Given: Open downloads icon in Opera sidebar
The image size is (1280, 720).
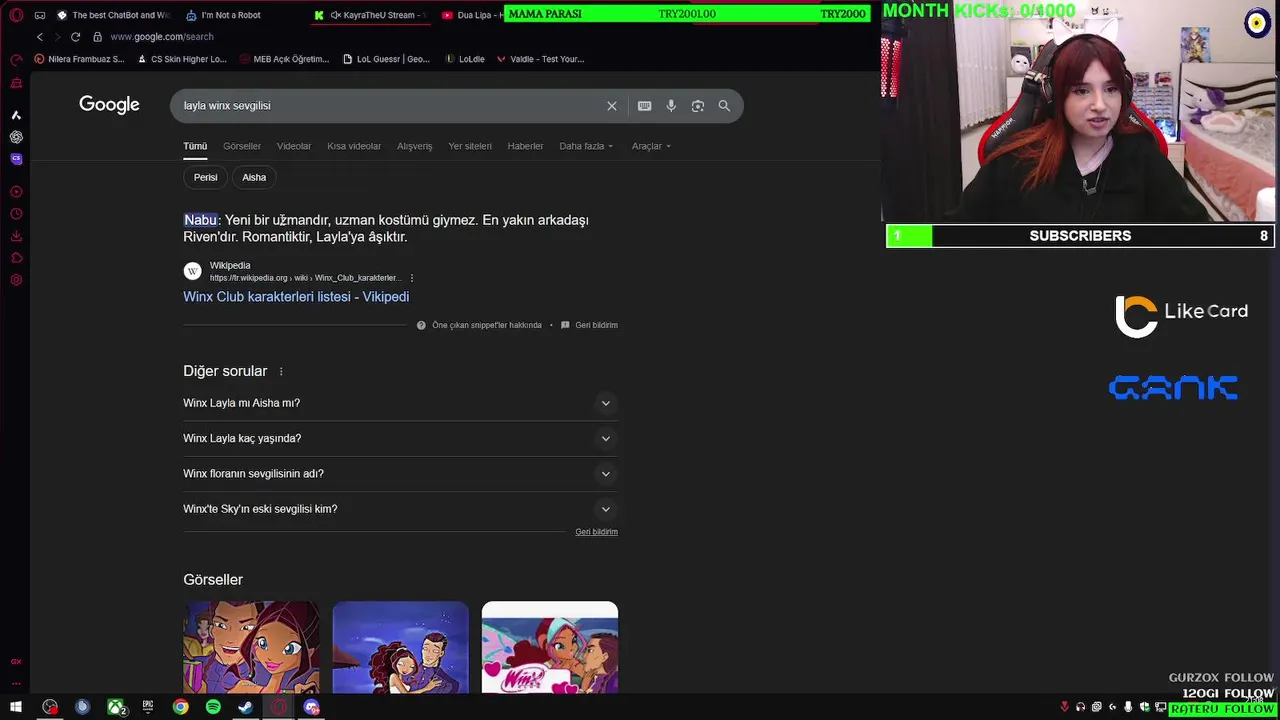Looking at the screenshot, I should click(x=16, y=236).
